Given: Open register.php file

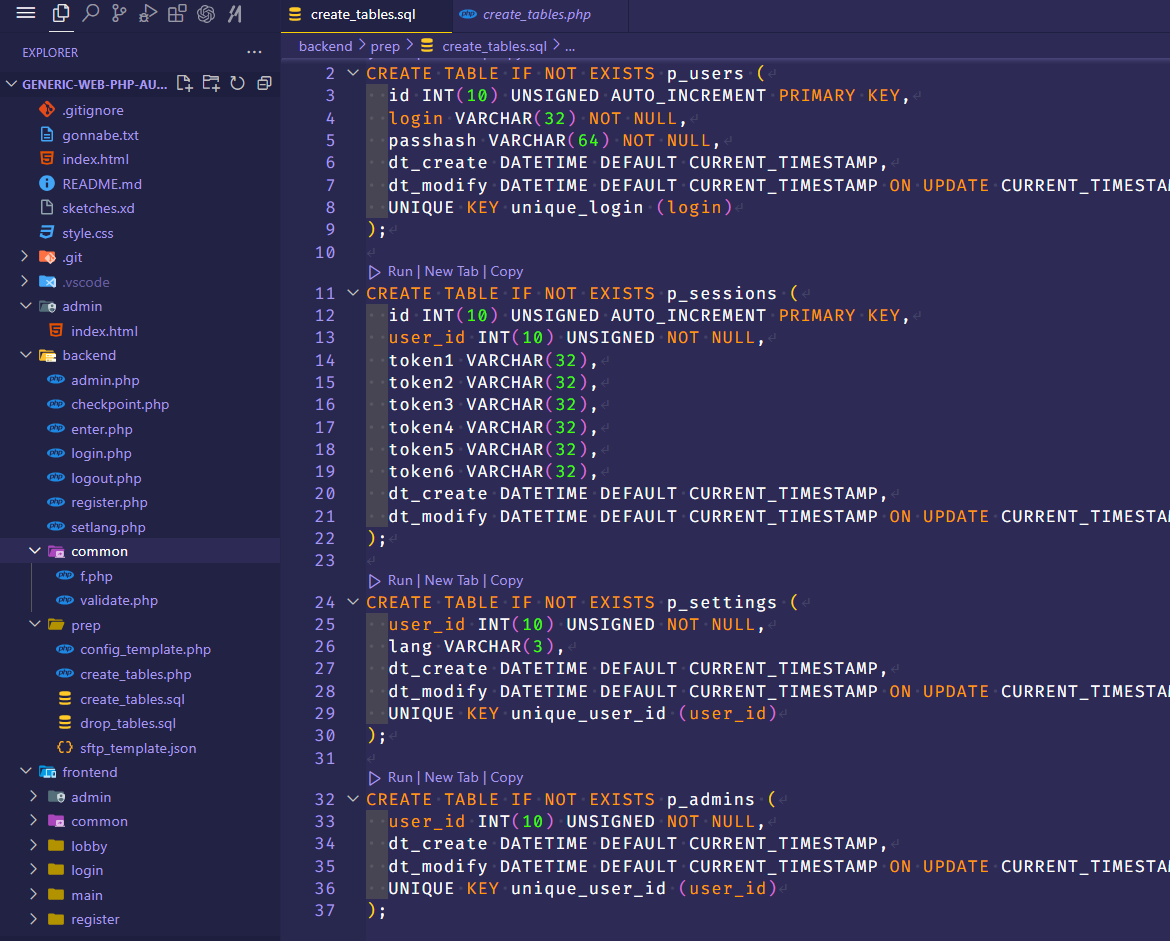Looking at the screenshot, I should 109,503.
